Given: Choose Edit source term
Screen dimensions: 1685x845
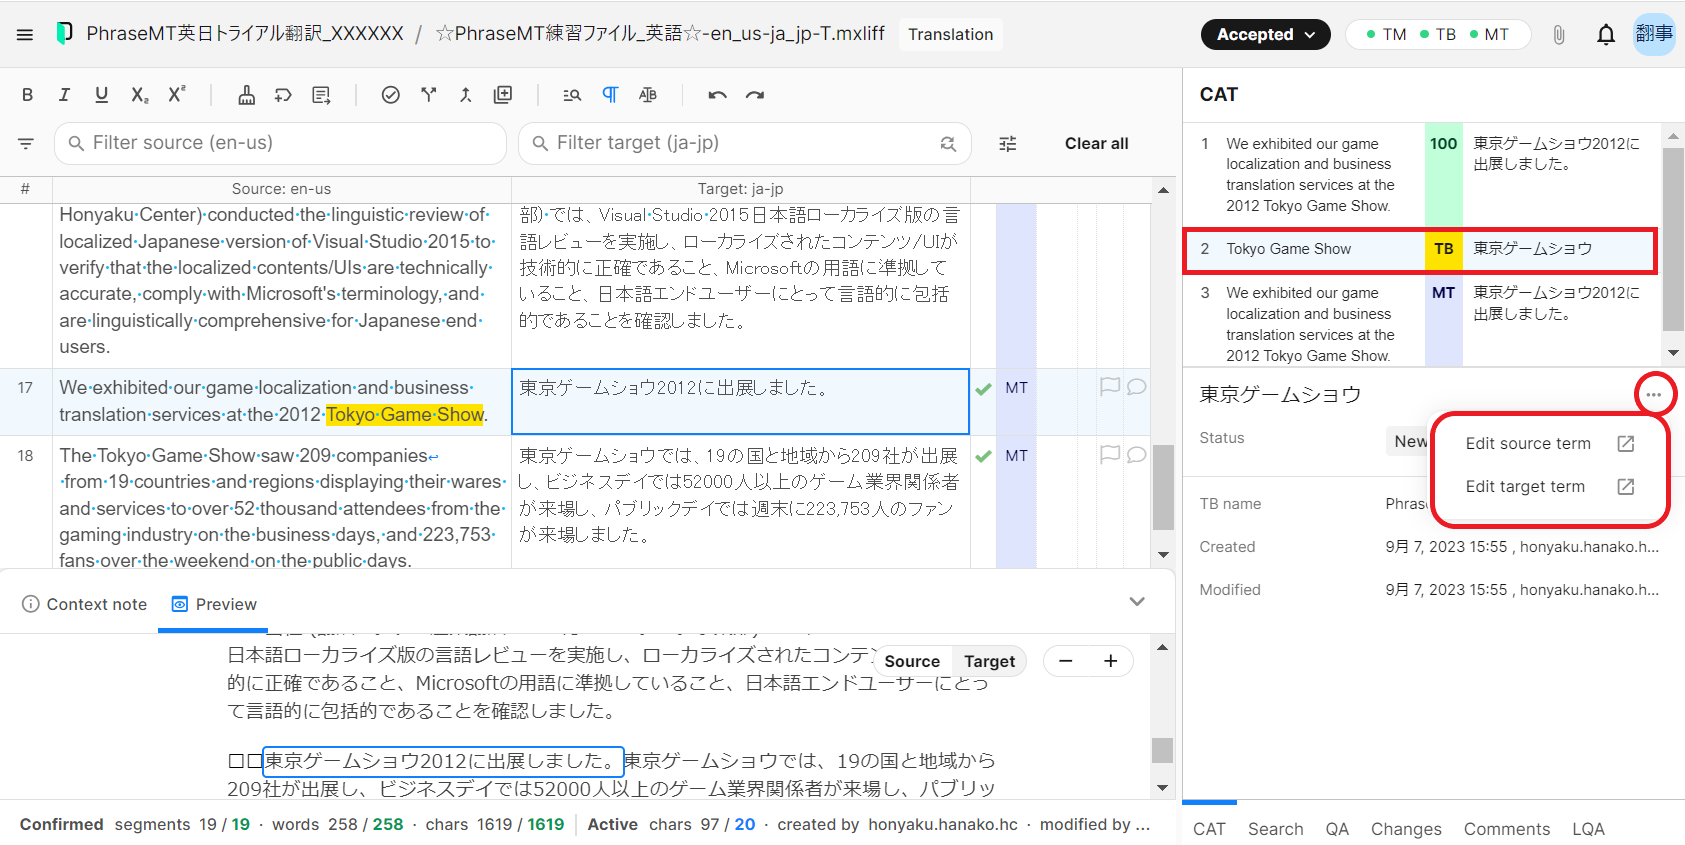Looking at the screenshot, I should point(1528,444).
